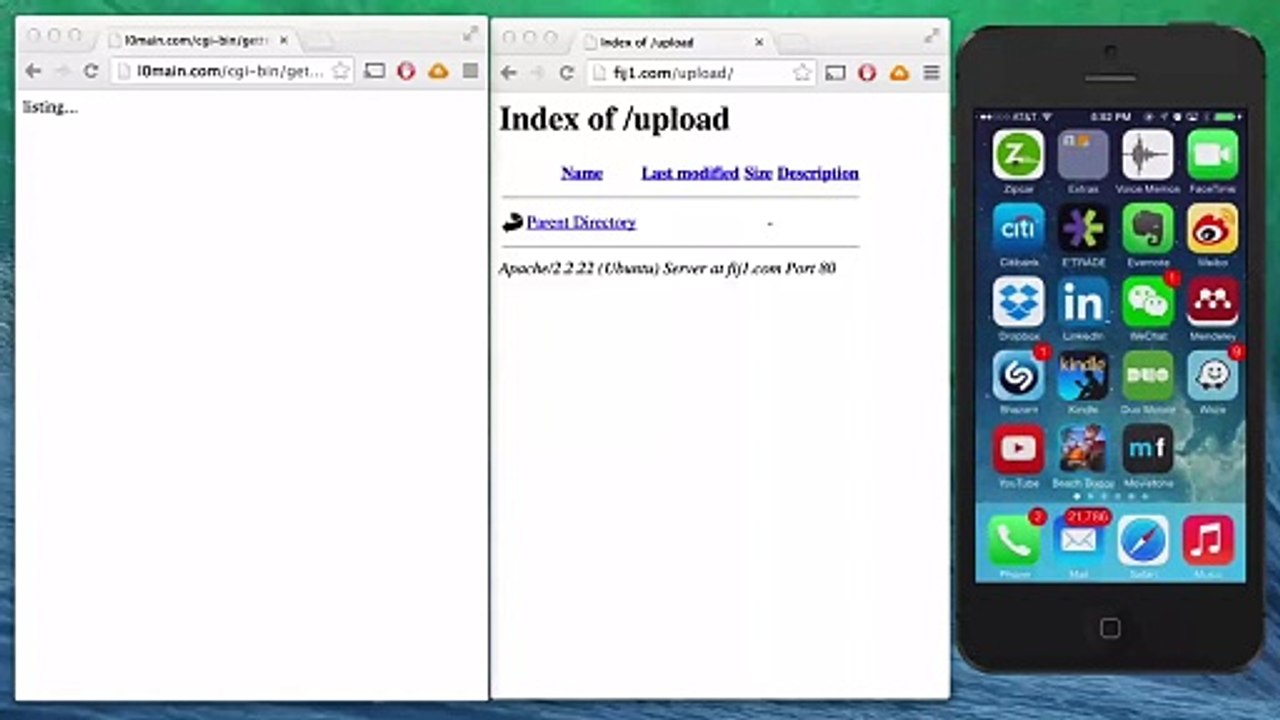This screenshot has width=1280, height=720.
Task: Close the "Index of /upload" tab
Action: 759,42
